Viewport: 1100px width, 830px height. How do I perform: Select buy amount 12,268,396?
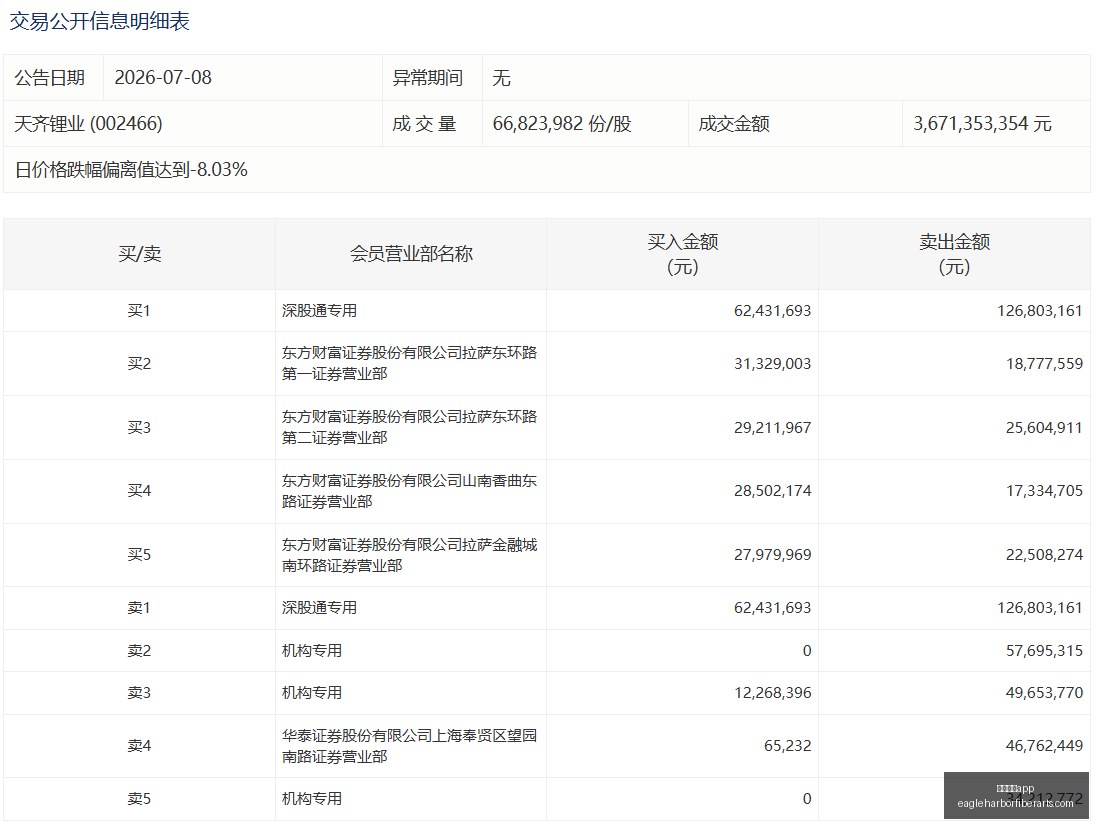tap(772, 692)
